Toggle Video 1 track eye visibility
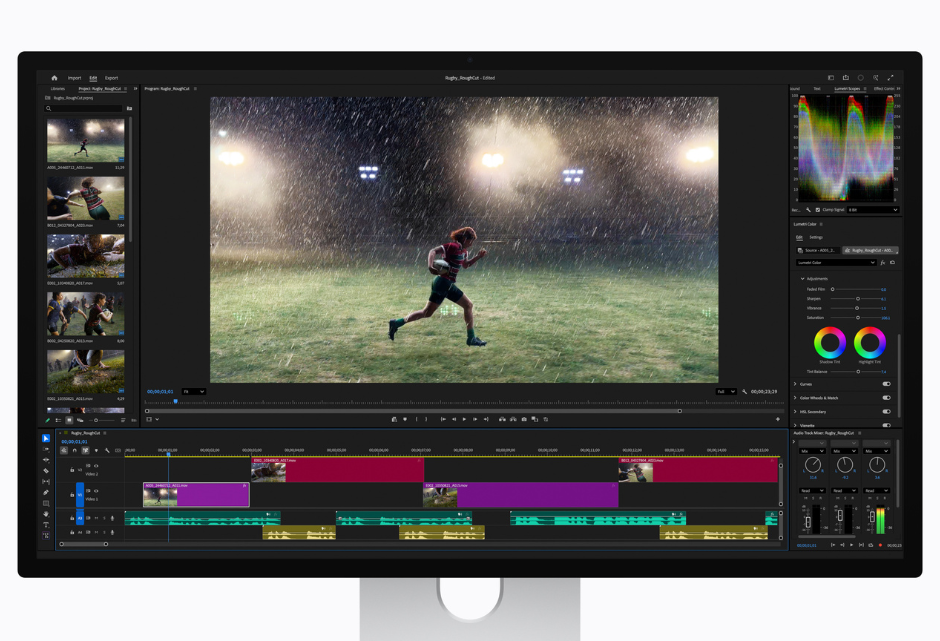 point(96,490)
